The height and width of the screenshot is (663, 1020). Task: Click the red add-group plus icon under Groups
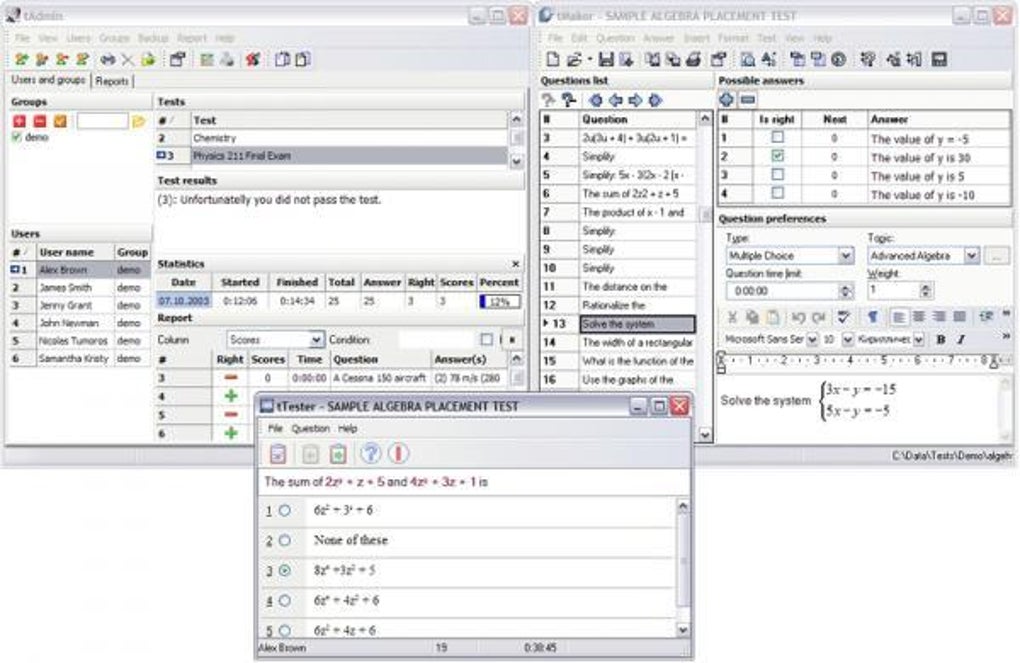pyautogui.click(x=20, y=121)
